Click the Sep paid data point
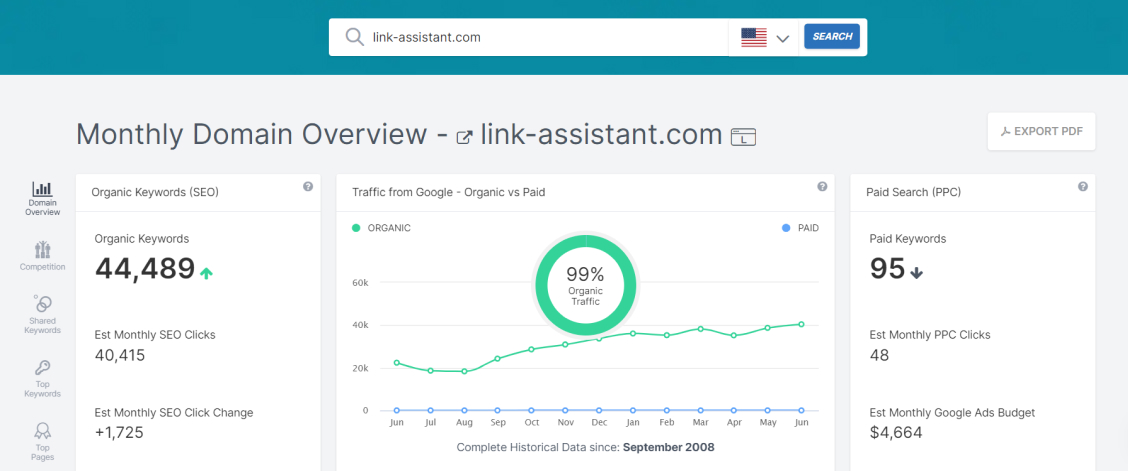The height and width of the screenshot is (471, 1128). pos(498,411)
